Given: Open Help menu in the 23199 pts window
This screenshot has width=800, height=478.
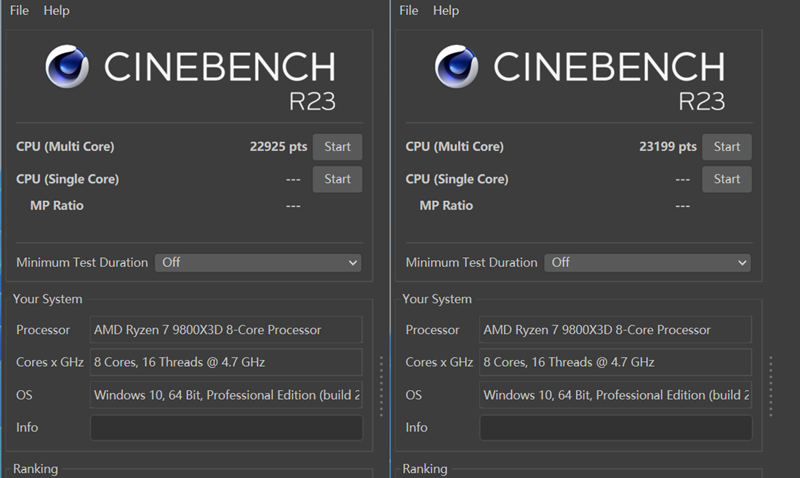Looking at the screenshot, I should 446,10.
